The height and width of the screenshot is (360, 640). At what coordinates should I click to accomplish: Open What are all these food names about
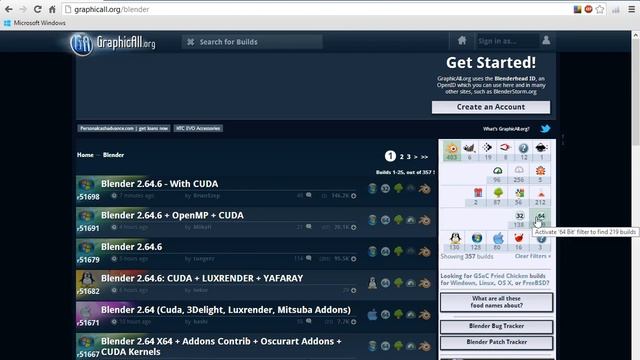(x=496, y=302)
